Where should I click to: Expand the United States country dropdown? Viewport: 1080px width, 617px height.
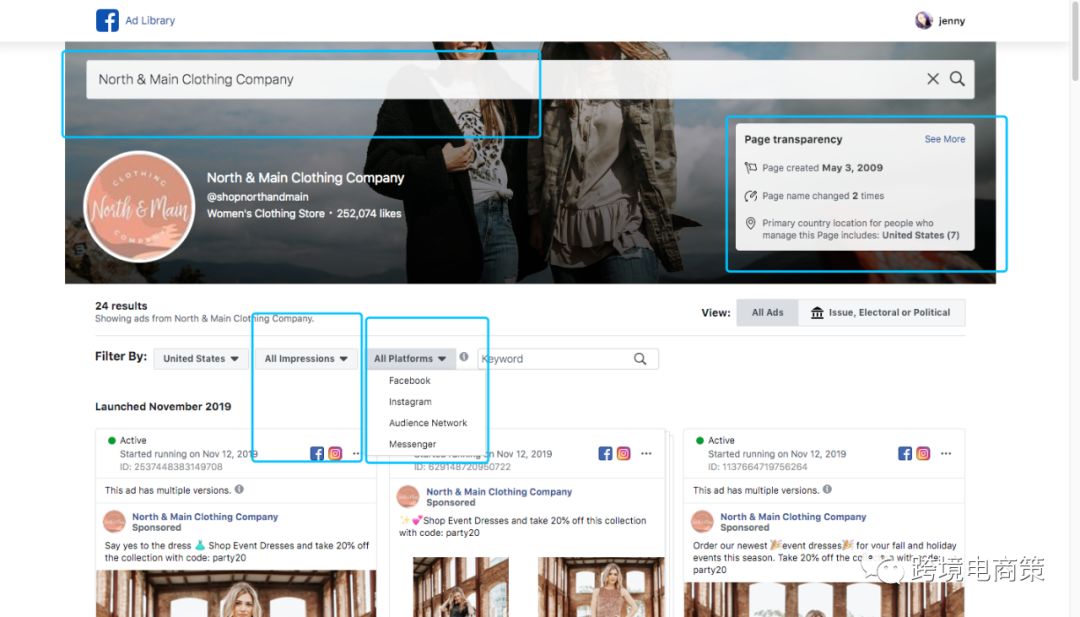tap(201, 359)
